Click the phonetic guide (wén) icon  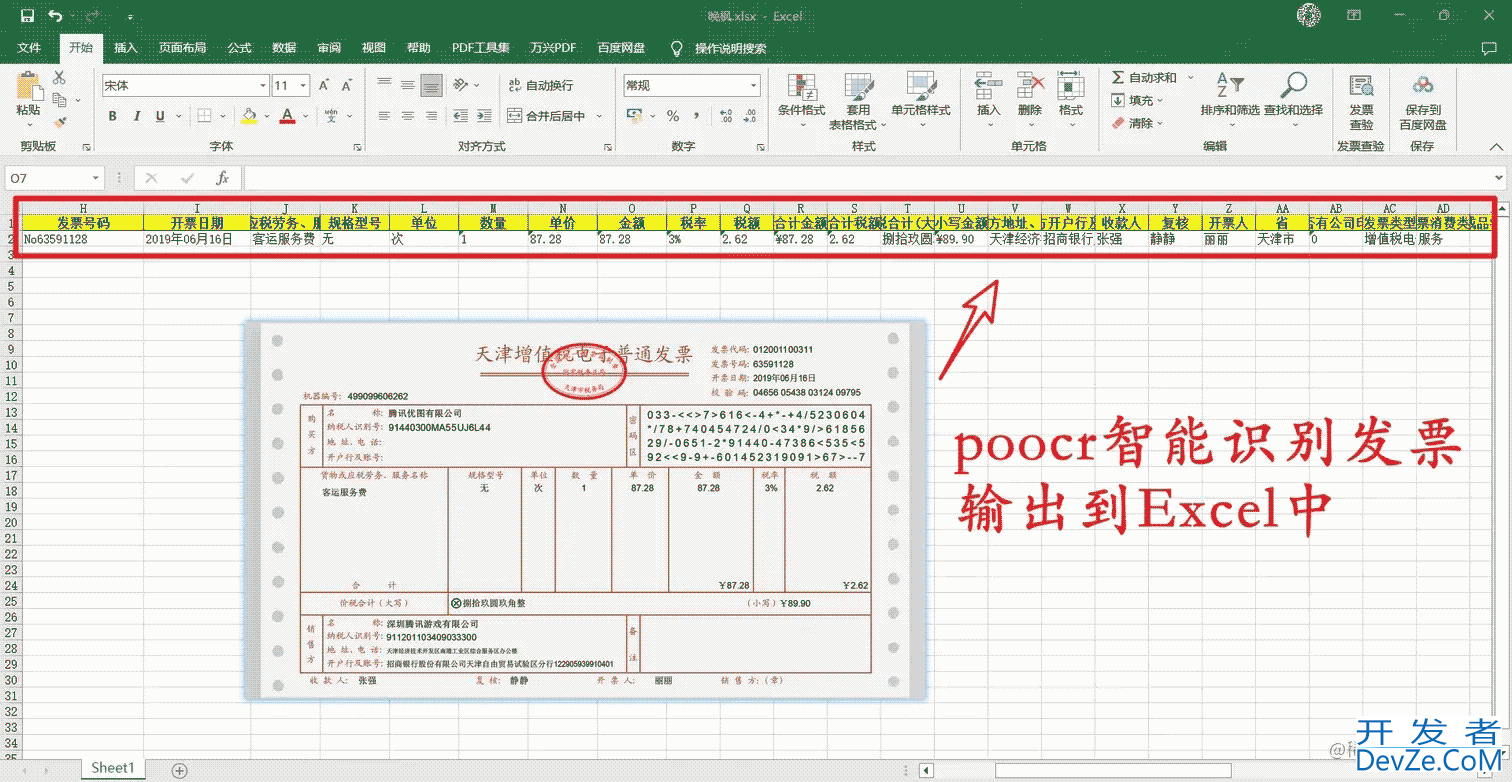(x=329, y=116)
